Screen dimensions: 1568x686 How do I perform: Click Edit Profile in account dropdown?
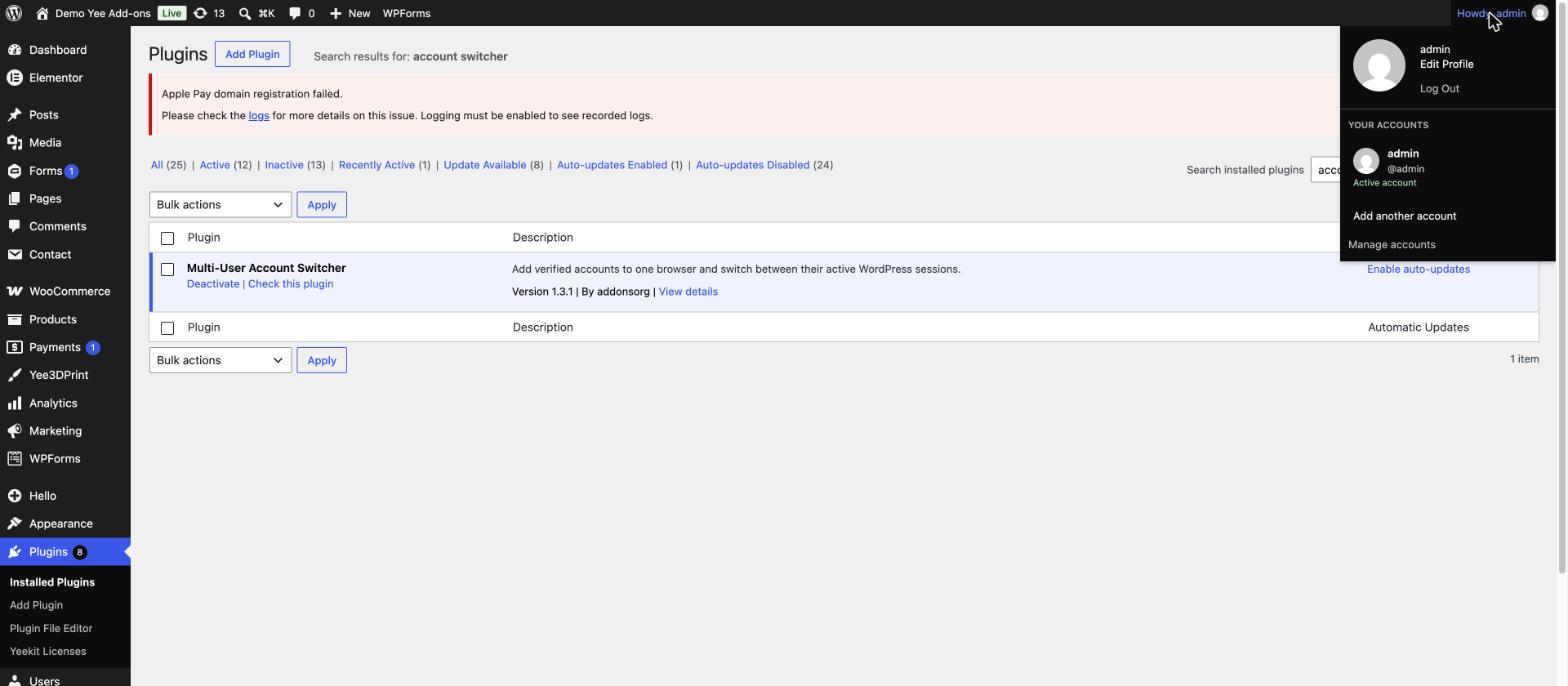[x=1446, y=64]
